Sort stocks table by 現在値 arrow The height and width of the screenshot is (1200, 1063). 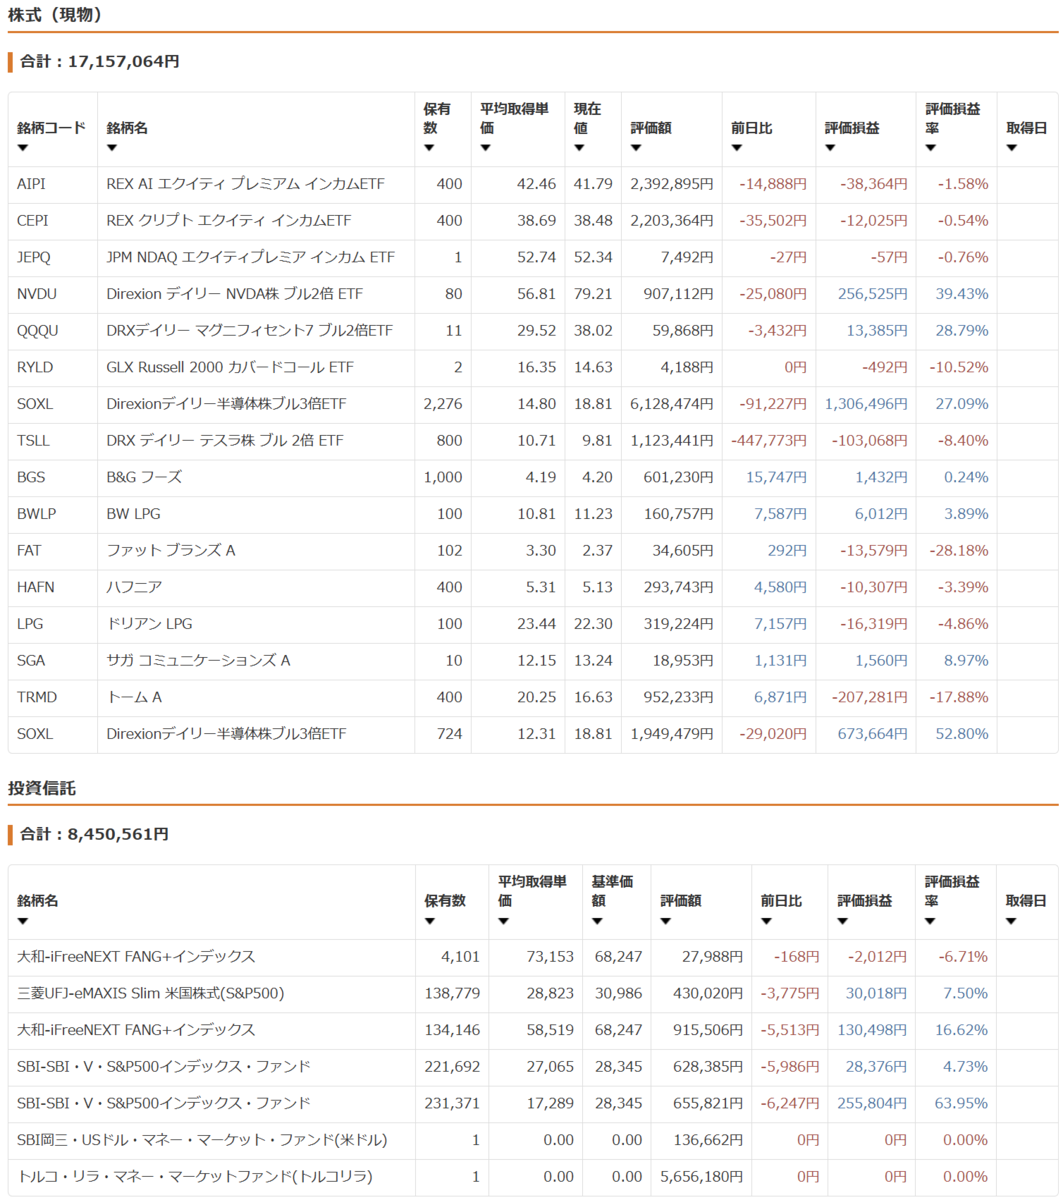(x=579, y=149)
